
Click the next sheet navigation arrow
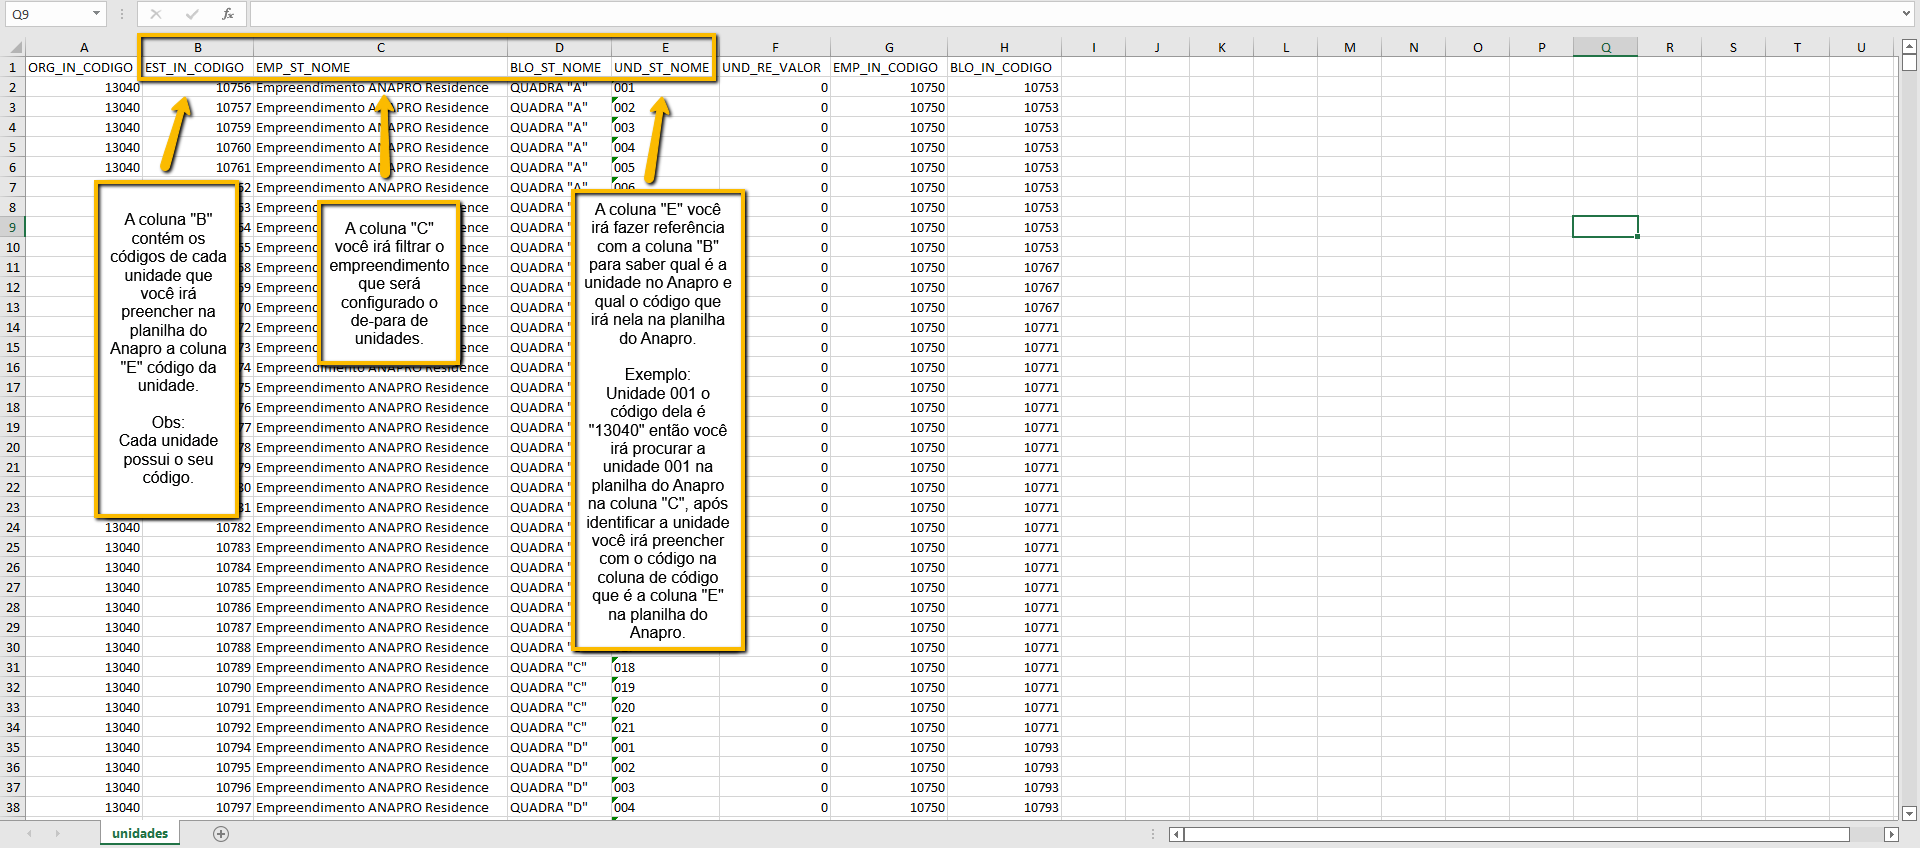[x=57, y=834]
